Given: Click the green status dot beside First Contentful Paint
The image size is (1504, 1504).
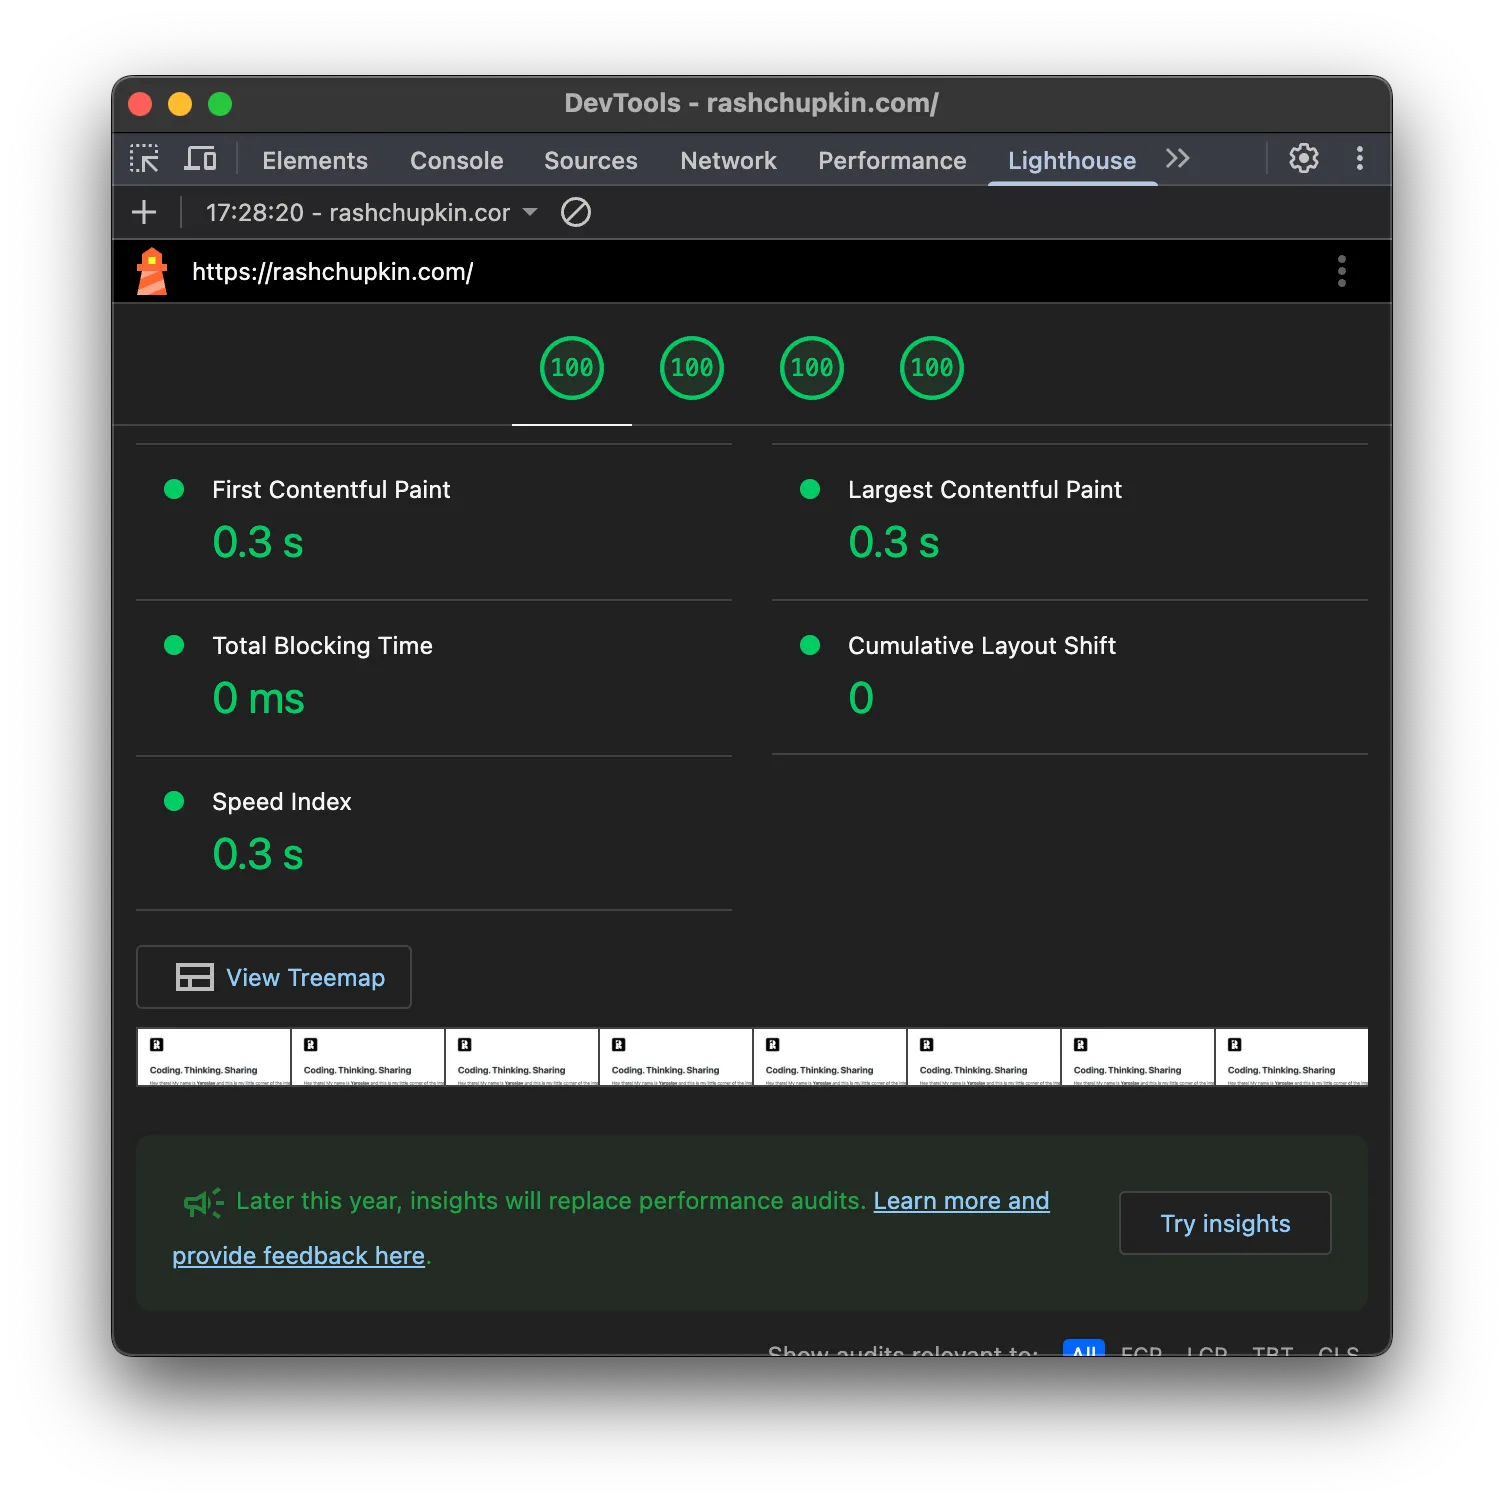Looking at the screenshot, I should (x=174, y=489).
